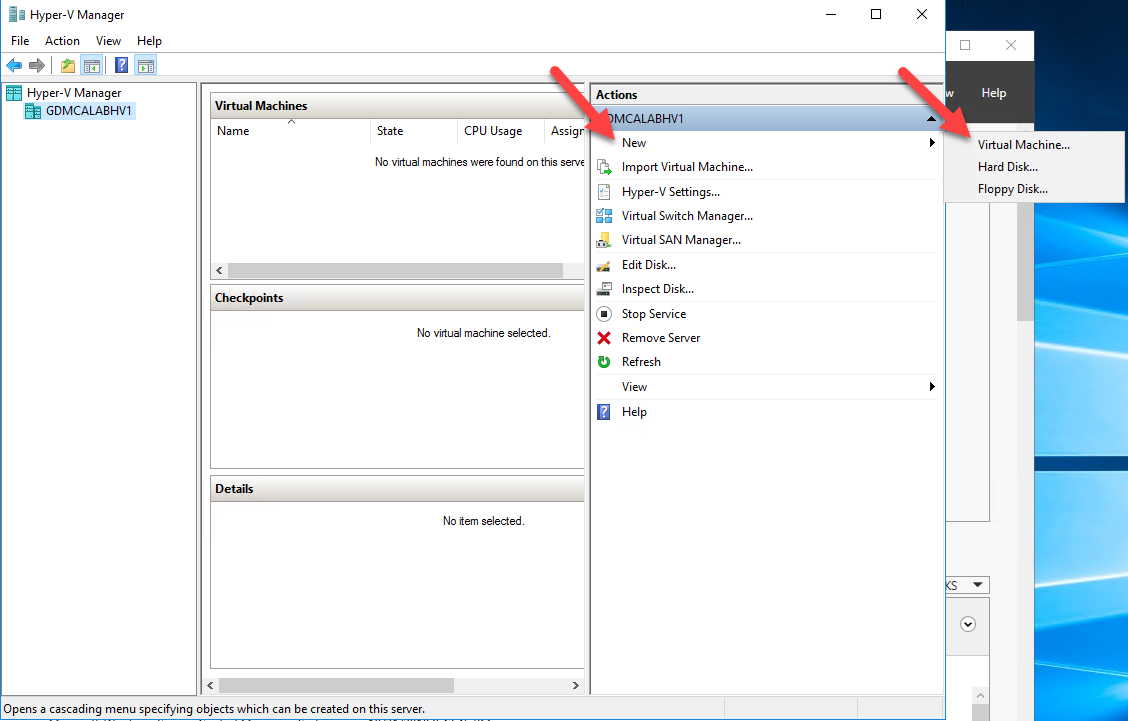Click the Up One Level folder icon

68,66
